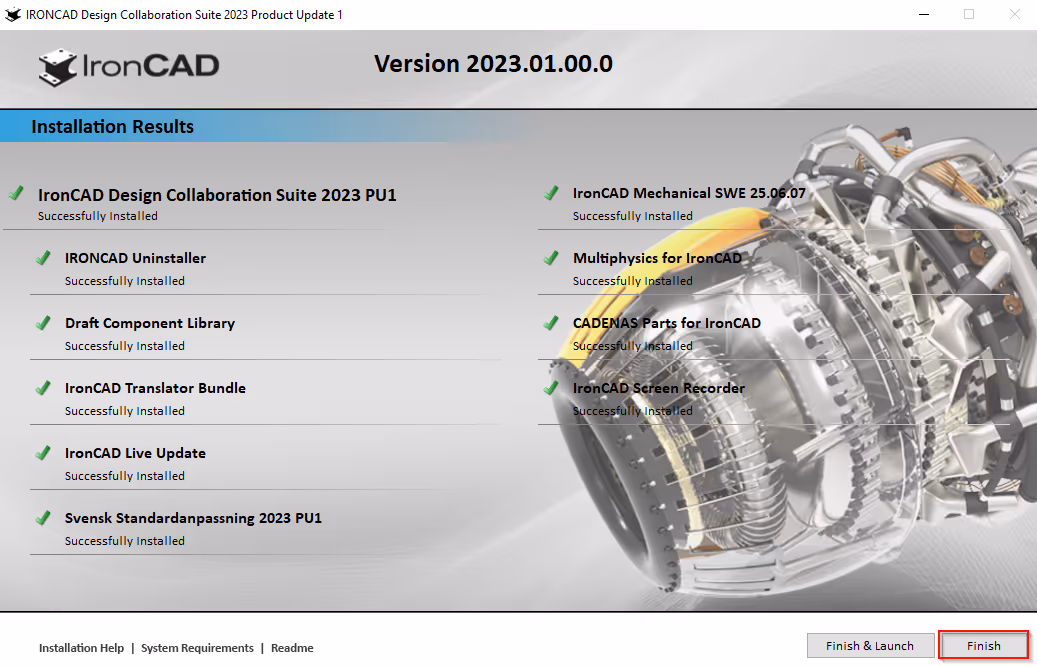Select the IronCAD Mechanical SWE 25.06.07 text
The width and height of the screenshot is (1037, 666).
pyautogui.click(x=689, y=193)
